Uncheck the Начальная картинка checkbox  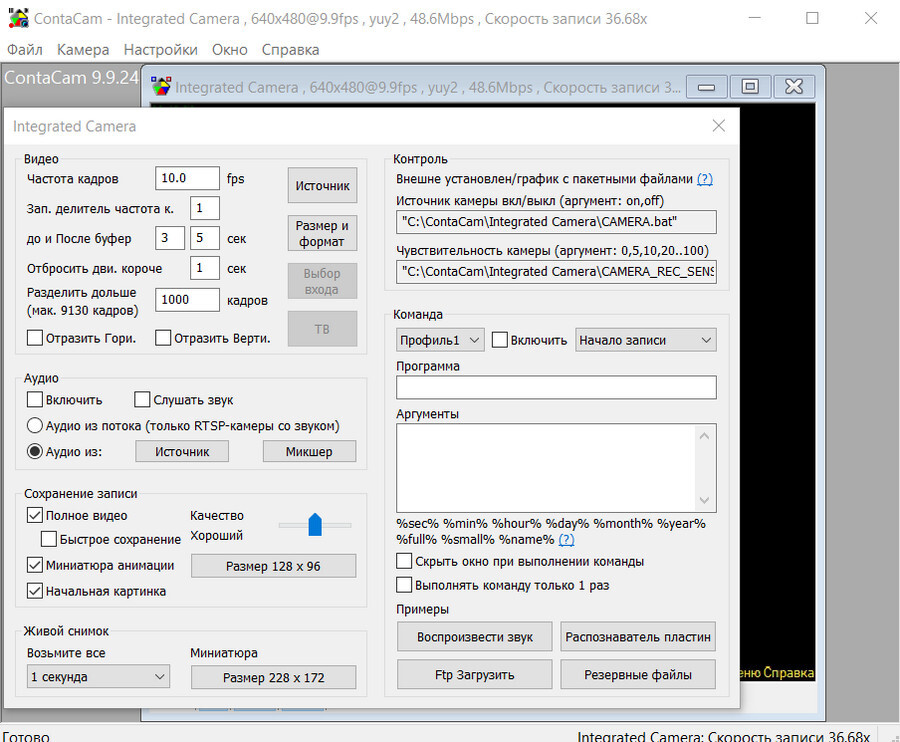click(35, 591)
